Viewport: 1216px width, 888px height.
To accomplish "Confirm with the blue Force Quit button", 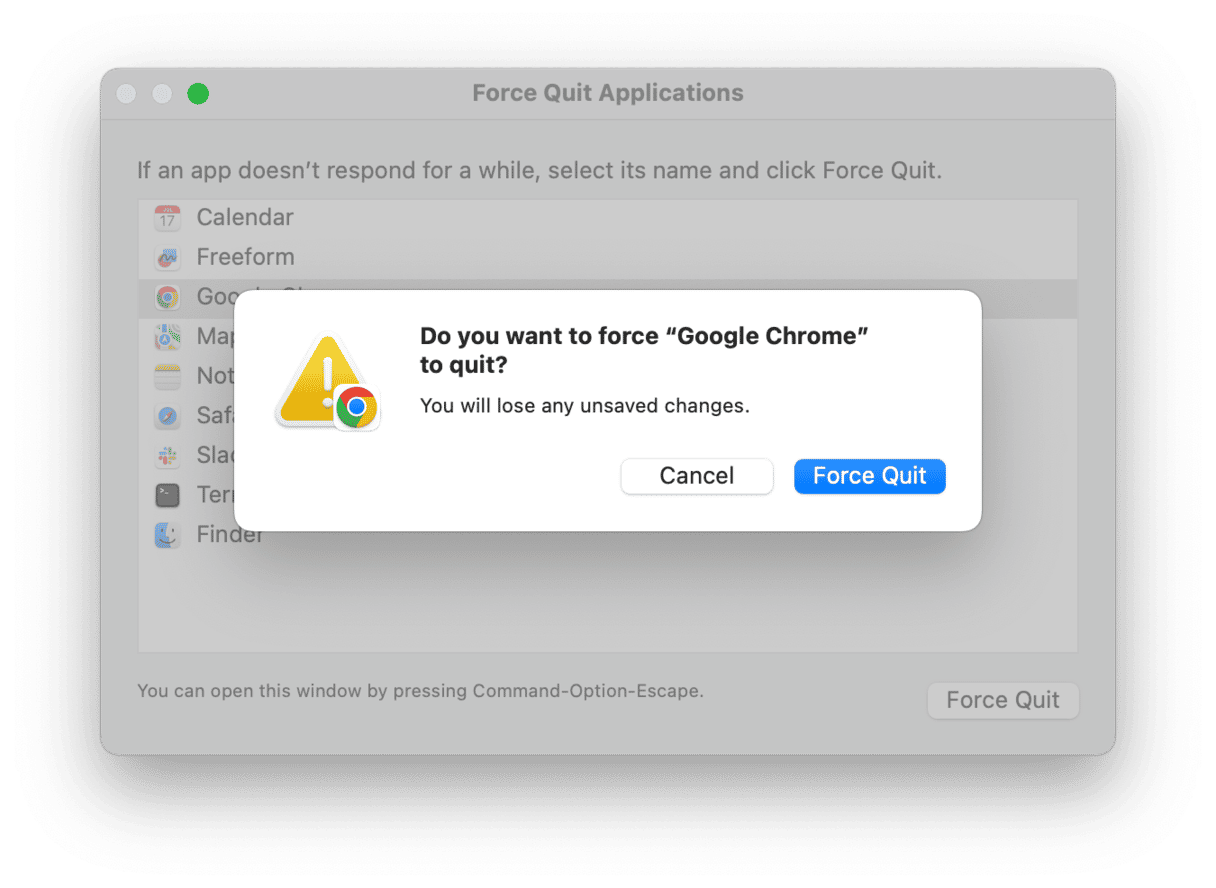I will point(869,476).
